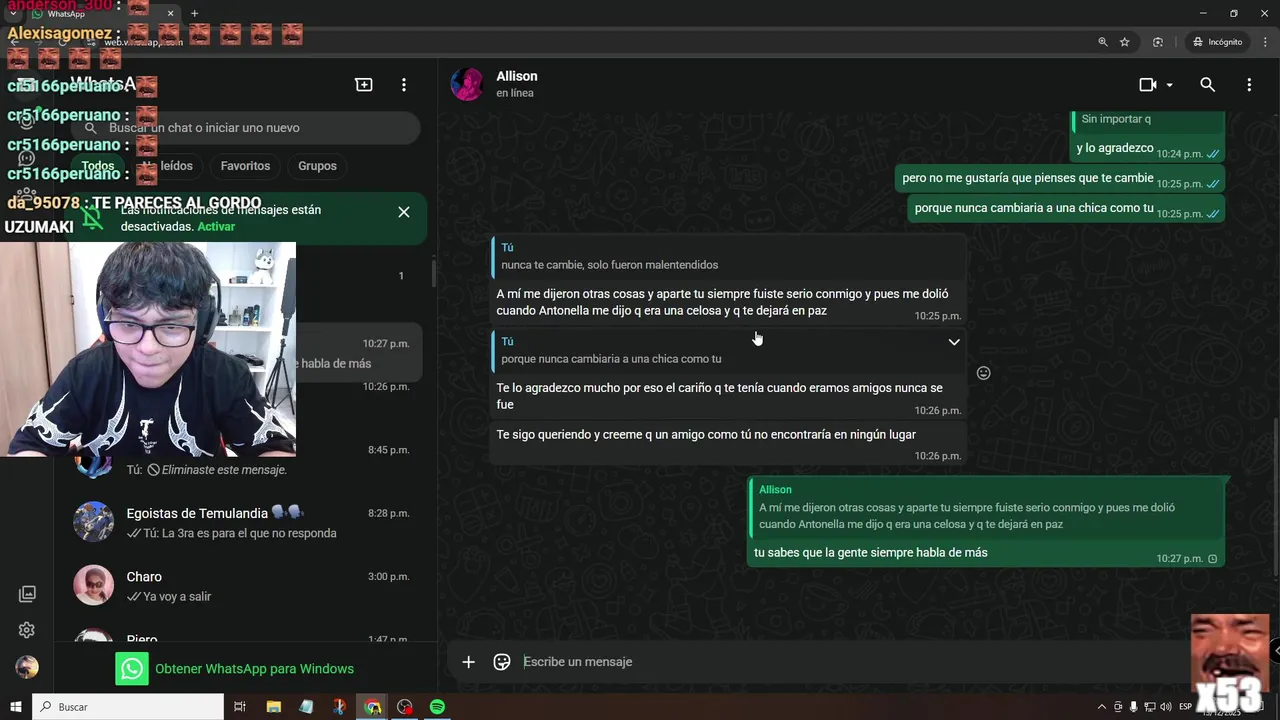Bookmark this page with the star icon
Viewport: 1280px width, 720px height.
(1125, 42)
